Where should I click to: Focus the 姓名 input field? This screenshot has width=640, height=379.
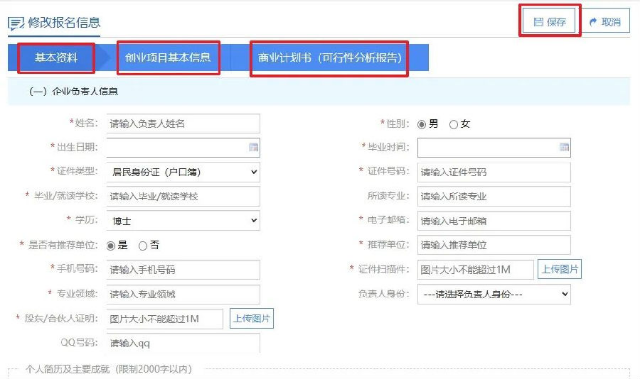[183, 124]
